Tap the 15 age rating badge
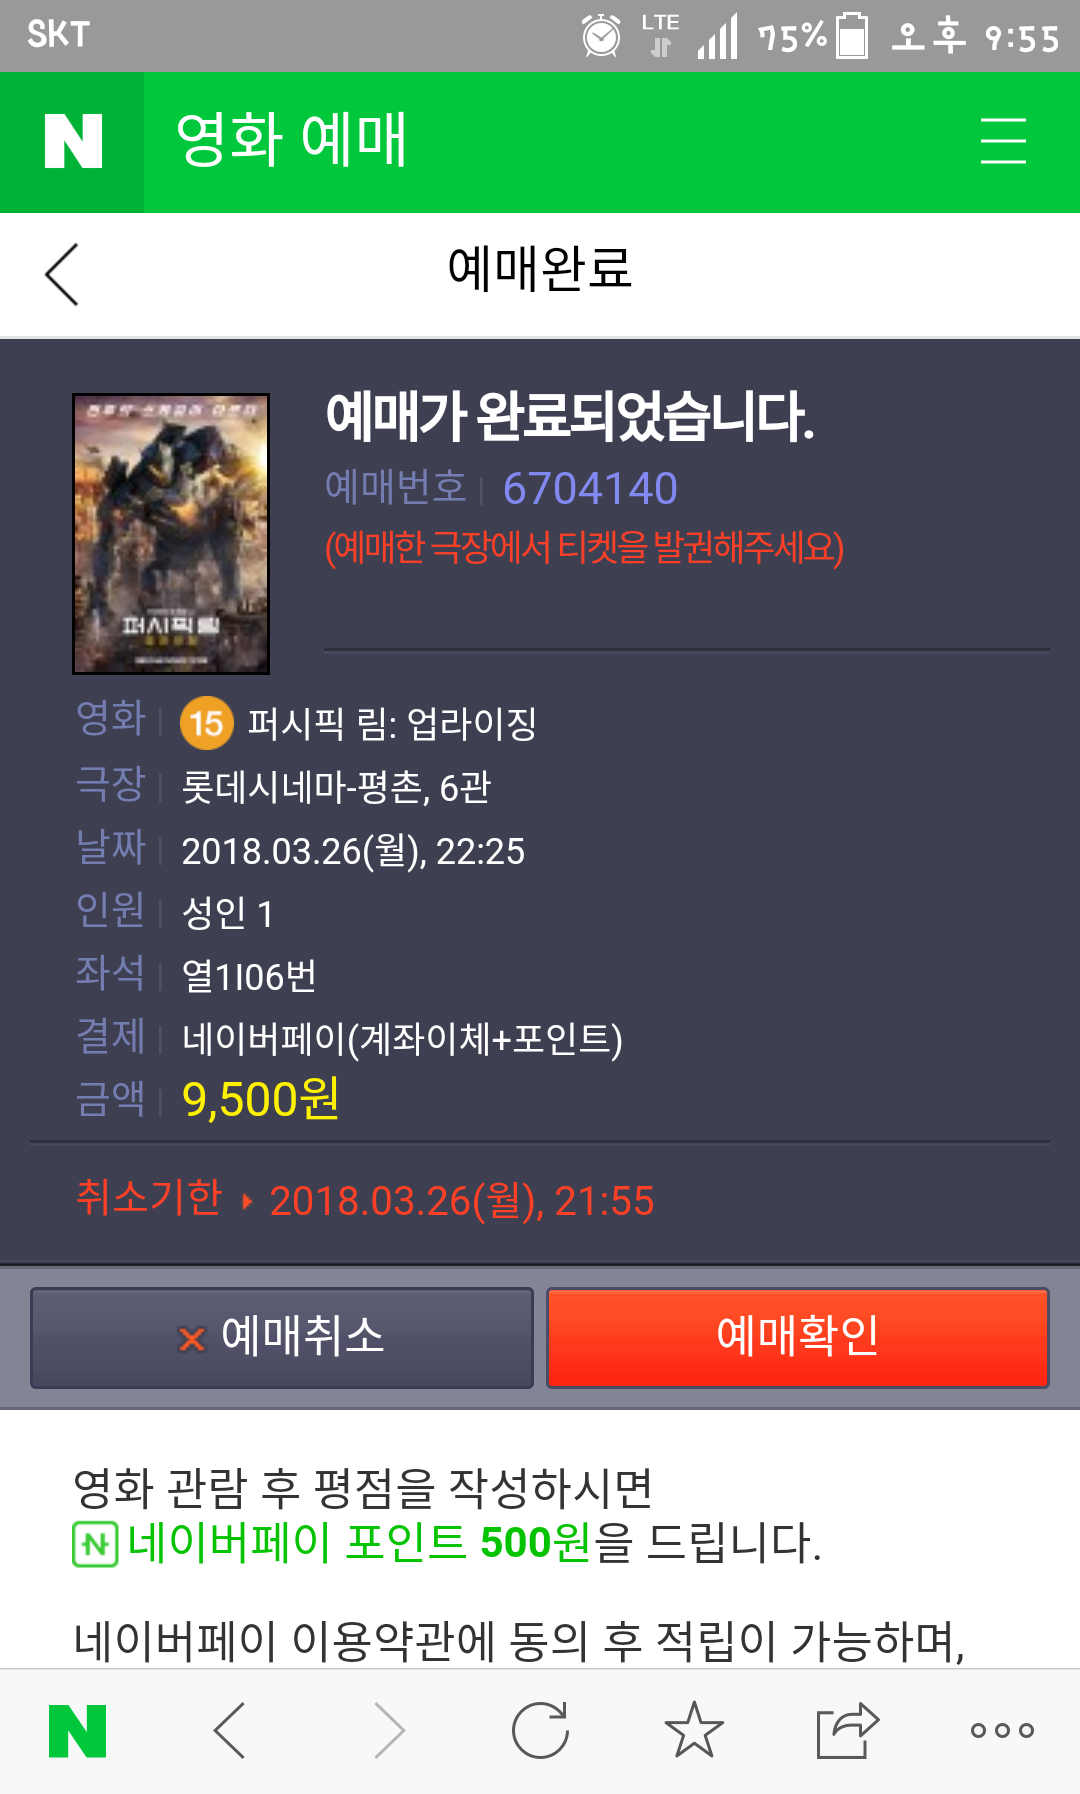1080x1794 pixels. (x=206, y=723)
